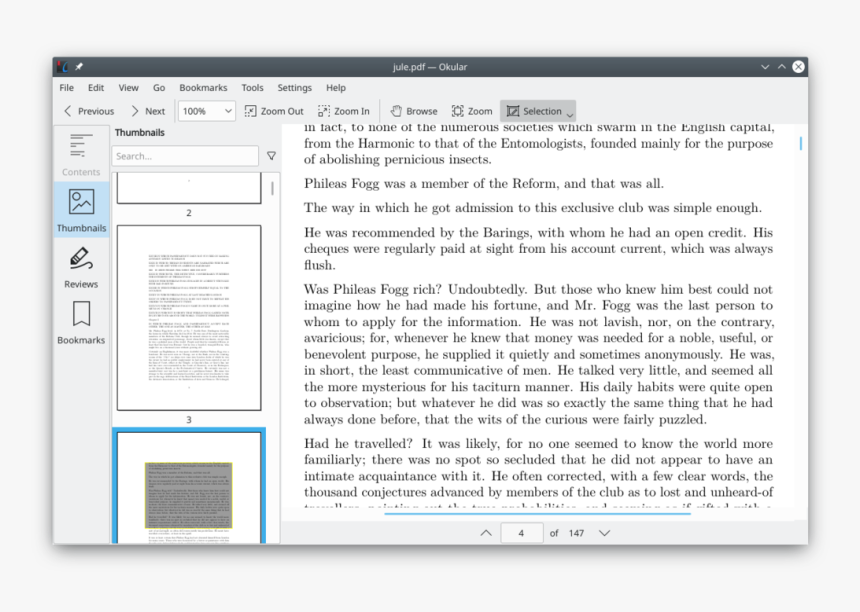Show the Reviews panel
This screenshot has height=612, width=860.
(80, 265)
